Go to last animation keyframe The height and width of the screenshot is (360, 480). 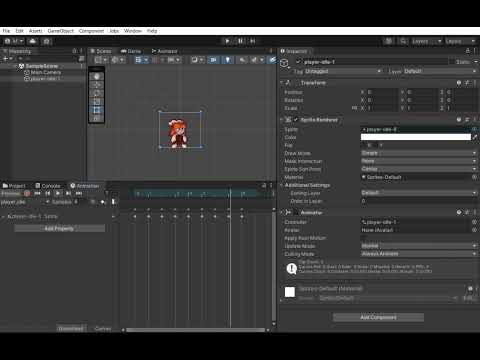pyautogui.click(x=79, y=193)
